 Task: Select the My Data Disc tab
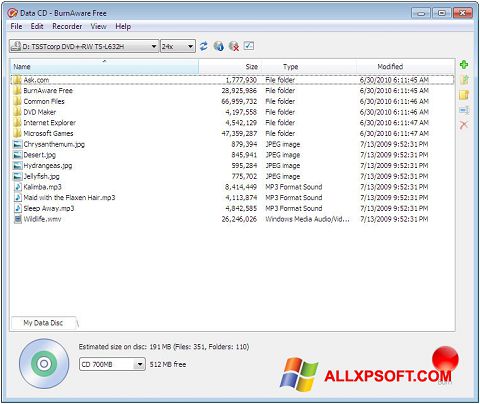(43, 323)
